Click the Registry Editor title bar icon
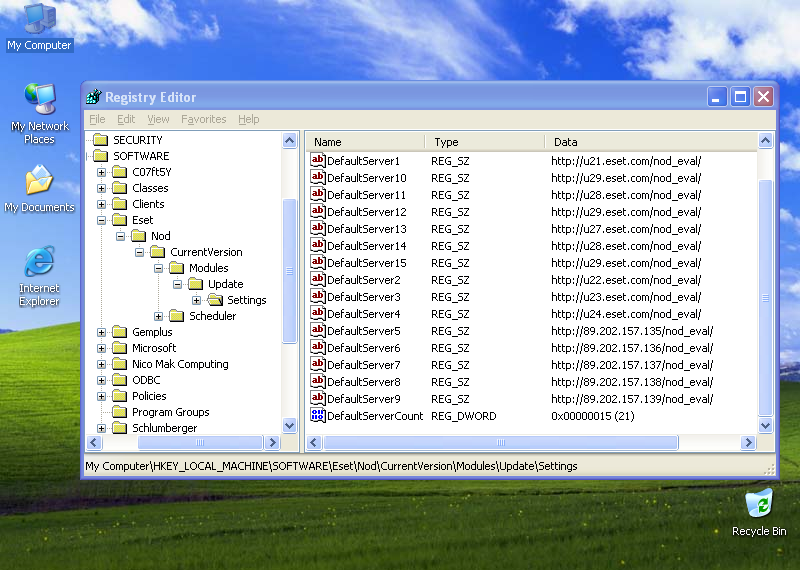The height and width of the screenshot is (570, 800). coord(94,96)
